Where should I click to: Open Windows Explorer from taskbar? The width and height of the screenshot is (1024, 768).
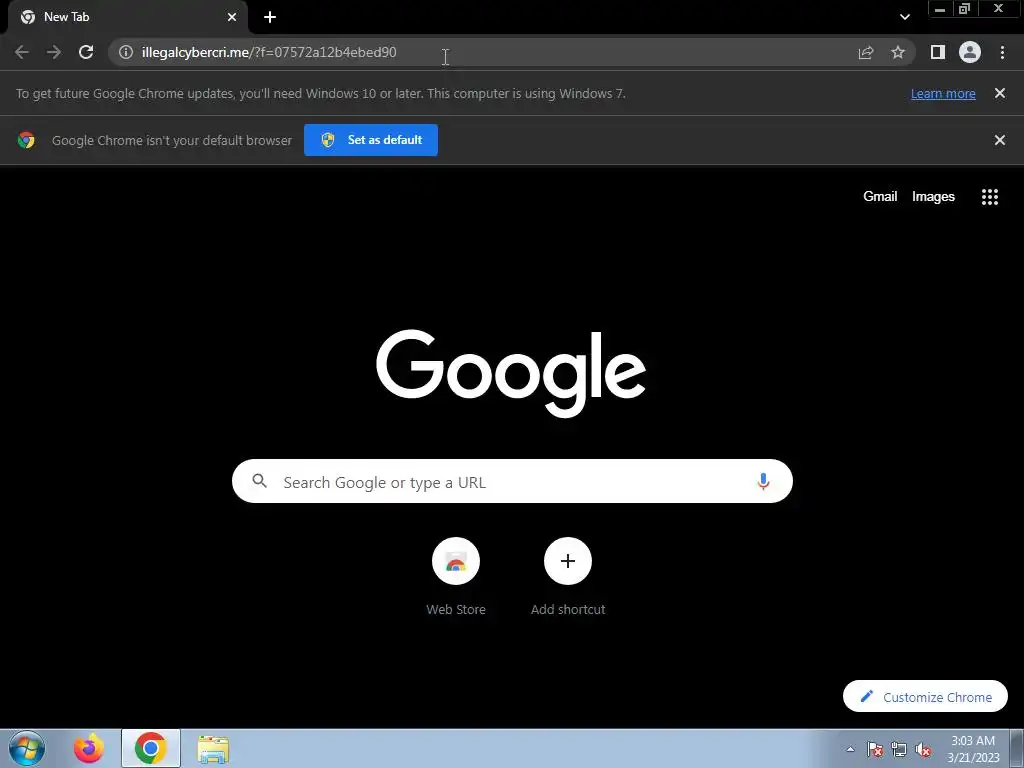(213, 749)
